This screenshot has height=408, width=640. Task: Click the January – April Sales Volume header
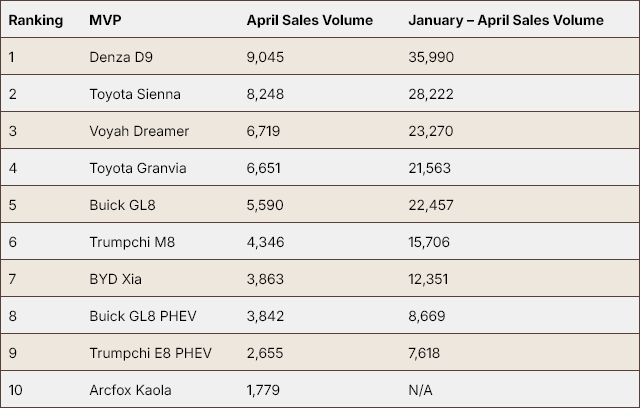click(x=506, y=20)
